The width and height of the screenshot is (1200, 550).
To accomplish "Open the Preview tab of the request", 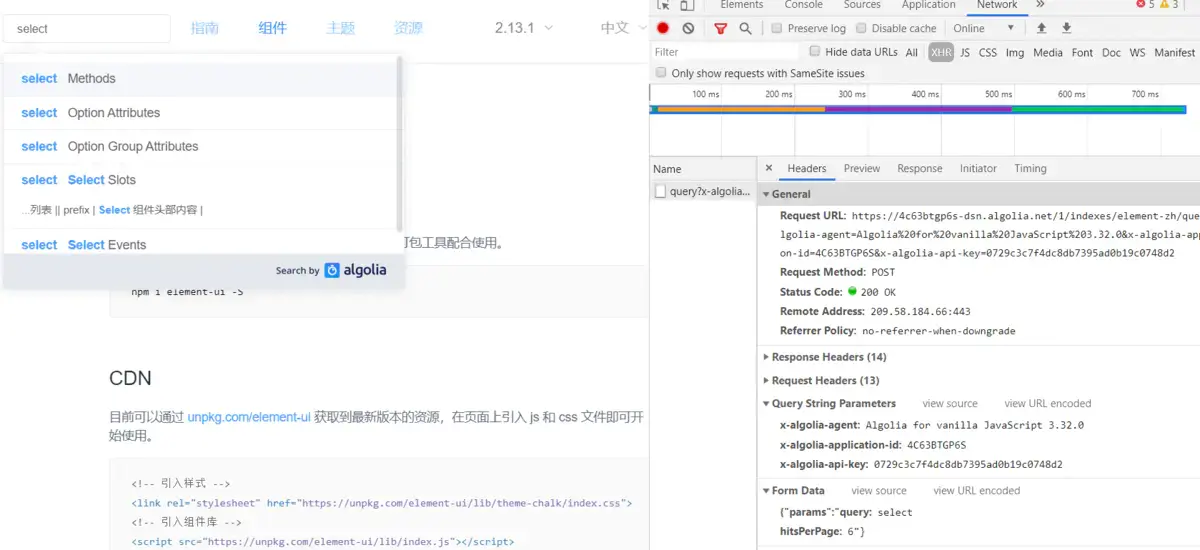I will coord(862,168).
